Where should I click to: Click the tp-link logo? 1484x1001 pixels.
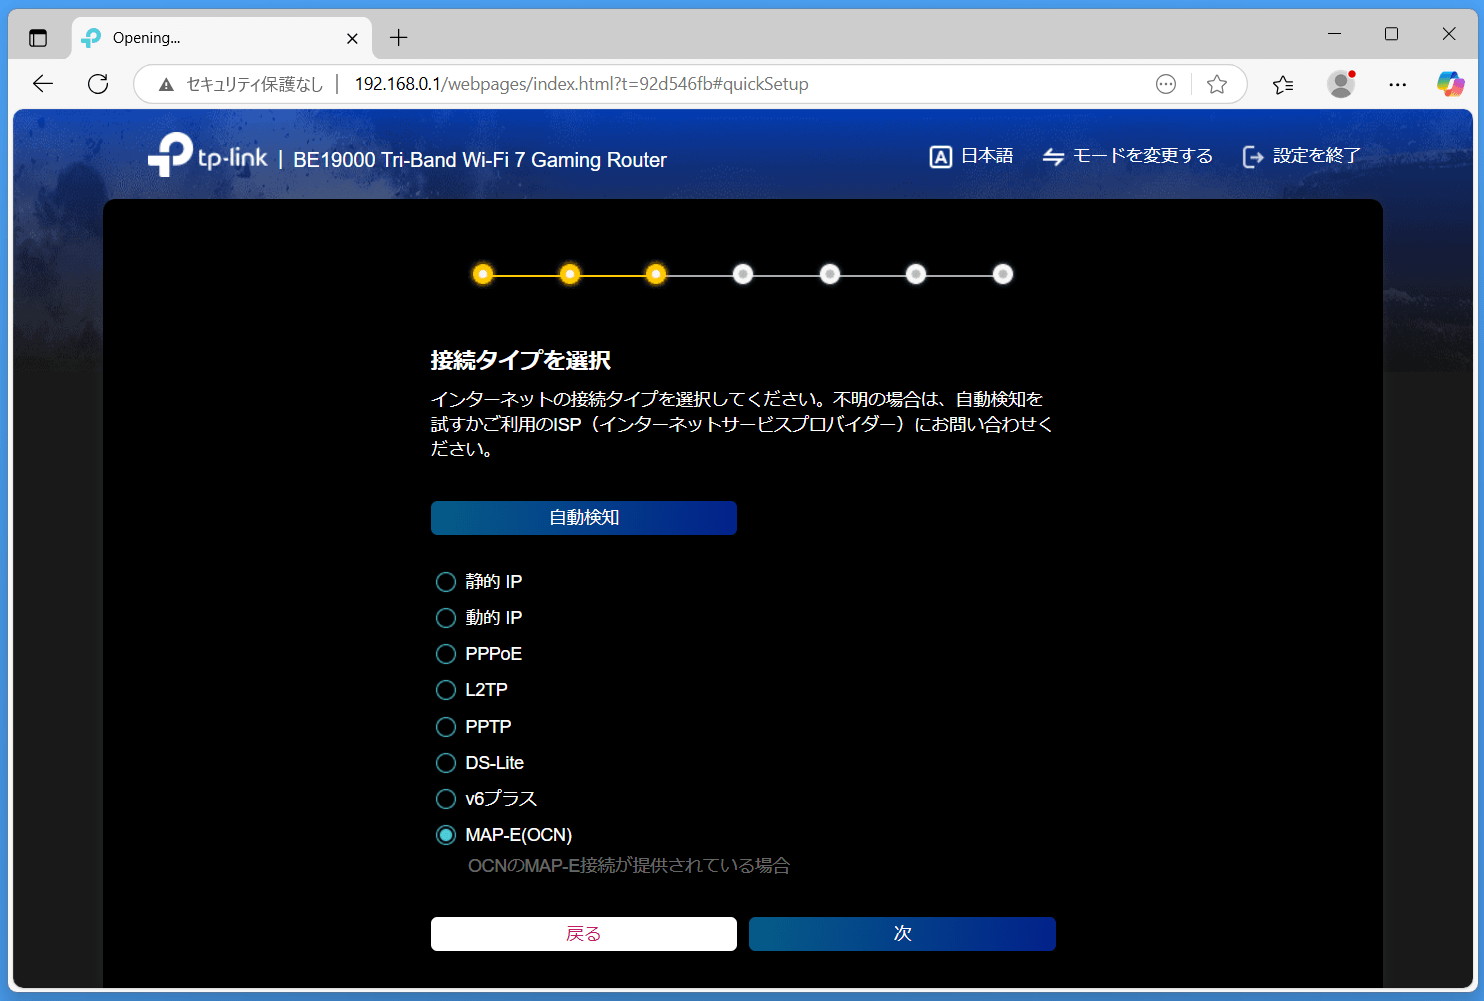pos(208,155)
